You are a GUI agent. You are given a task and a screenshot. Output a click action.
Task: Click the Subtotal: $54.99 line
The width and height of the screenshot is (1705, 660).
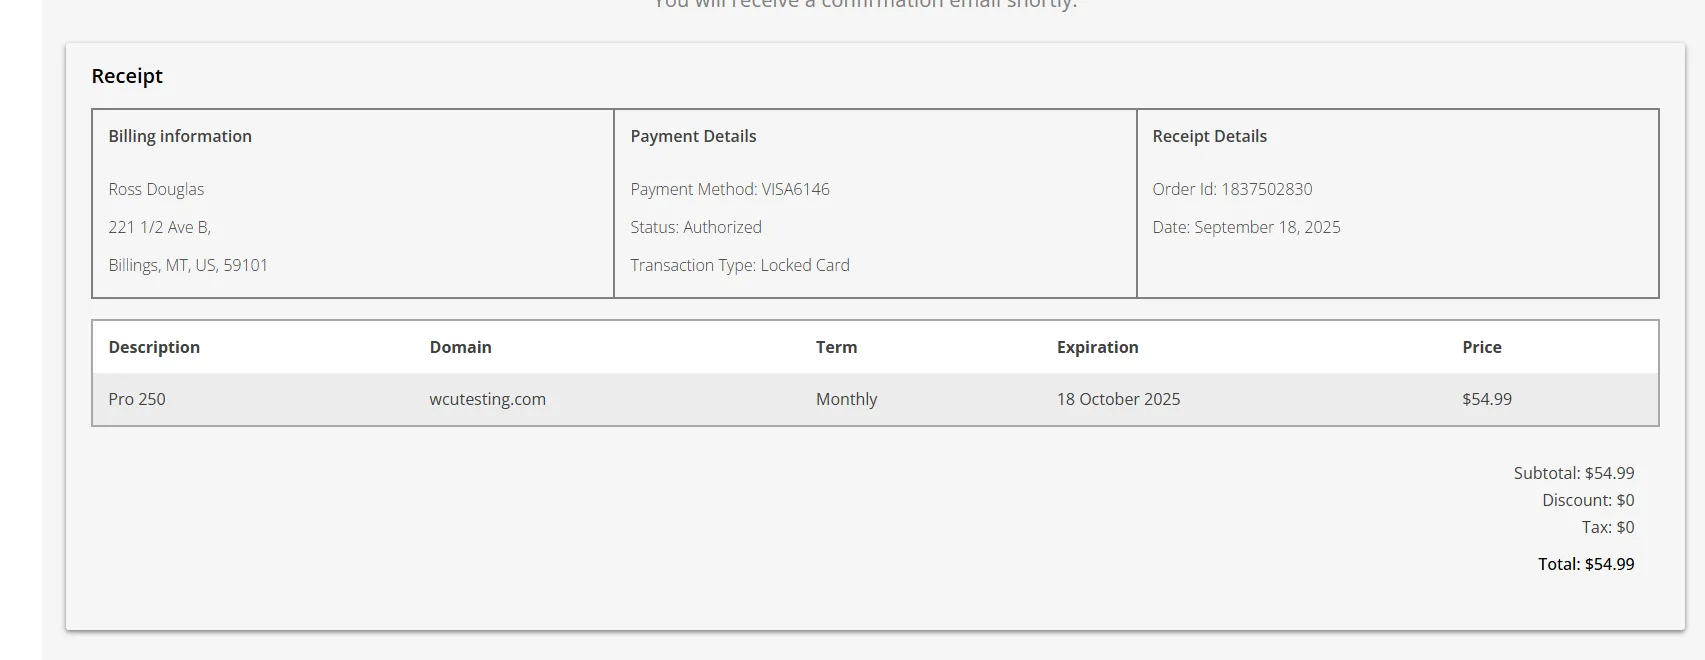pos(1574,473)
